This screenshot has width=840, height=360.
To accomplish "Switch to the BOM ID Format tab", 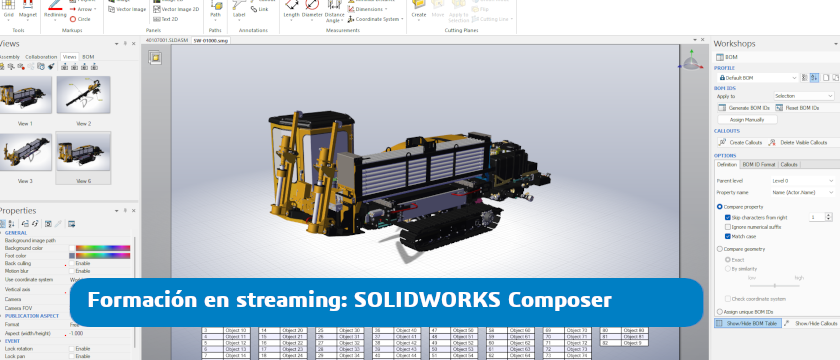I will pyautogui.click(x=758, y=164).
